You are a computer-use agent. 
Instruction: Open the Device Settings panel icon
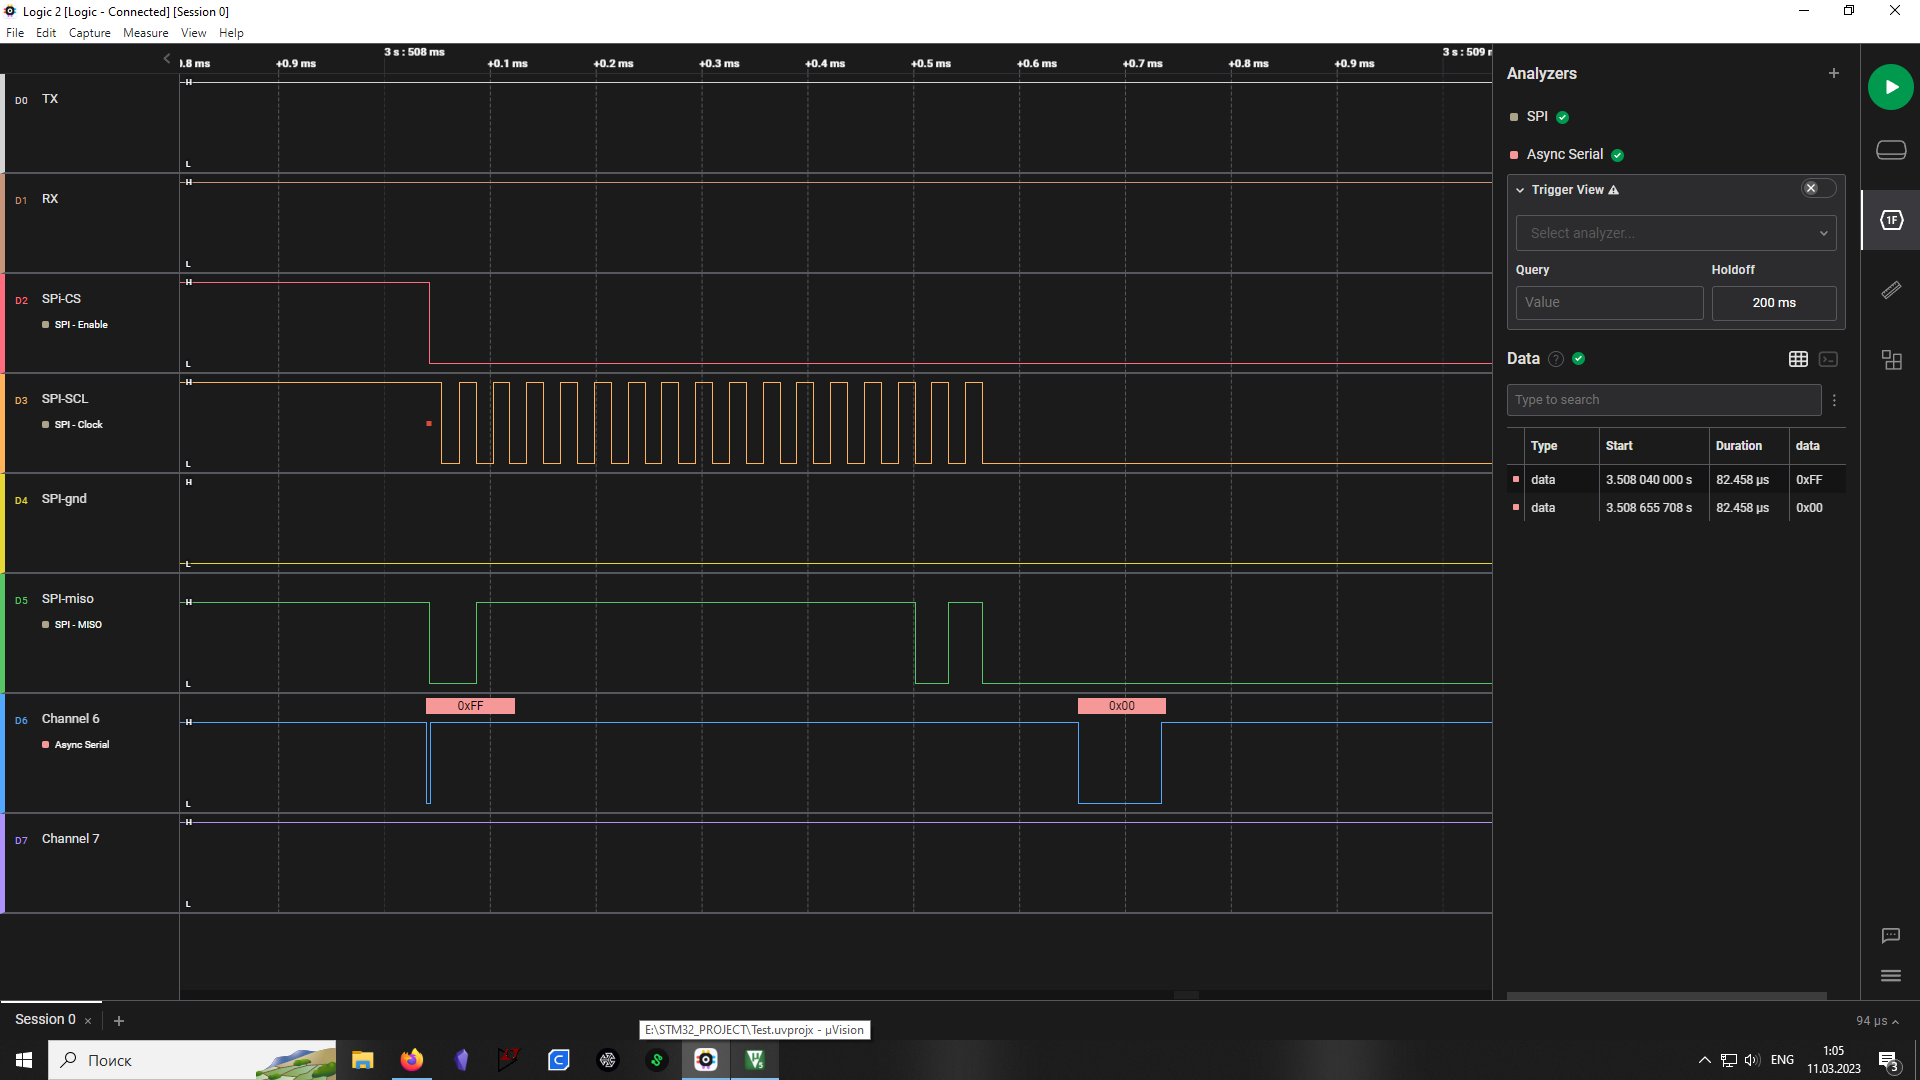(x=1890, y=150)
